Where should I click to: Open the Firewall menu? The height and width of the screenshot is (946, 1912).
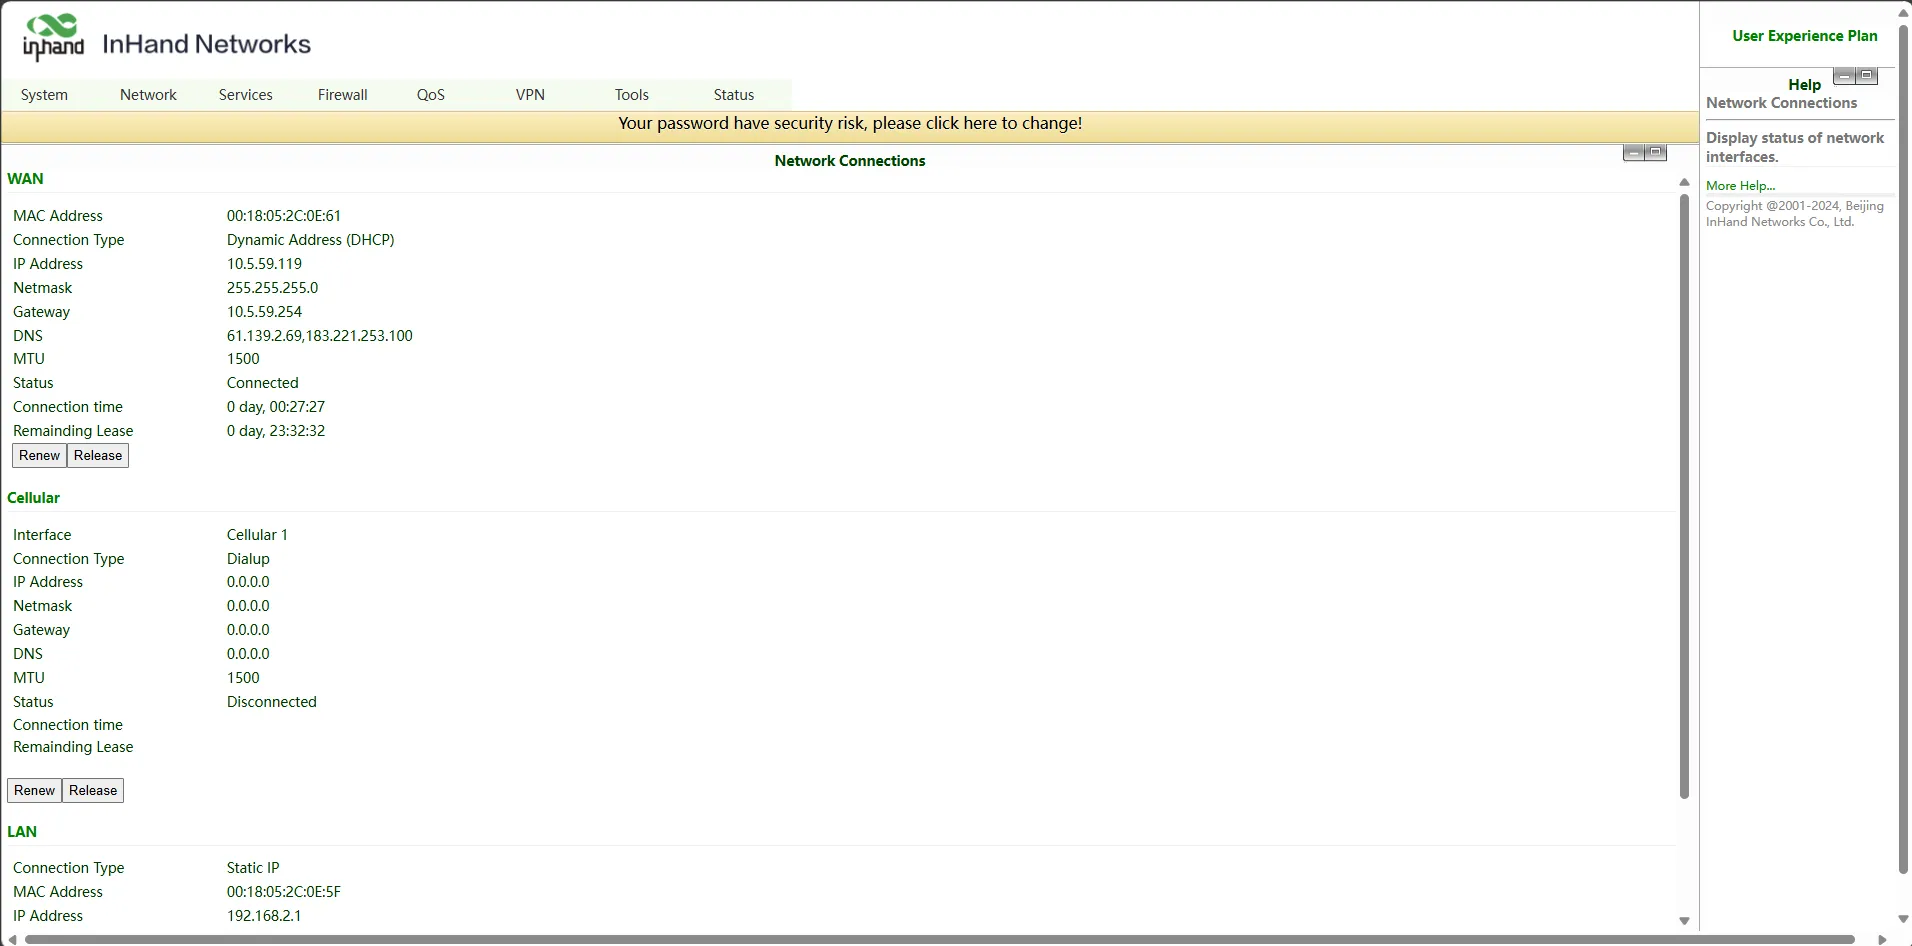pyautogui.click(x=343, y=95)
